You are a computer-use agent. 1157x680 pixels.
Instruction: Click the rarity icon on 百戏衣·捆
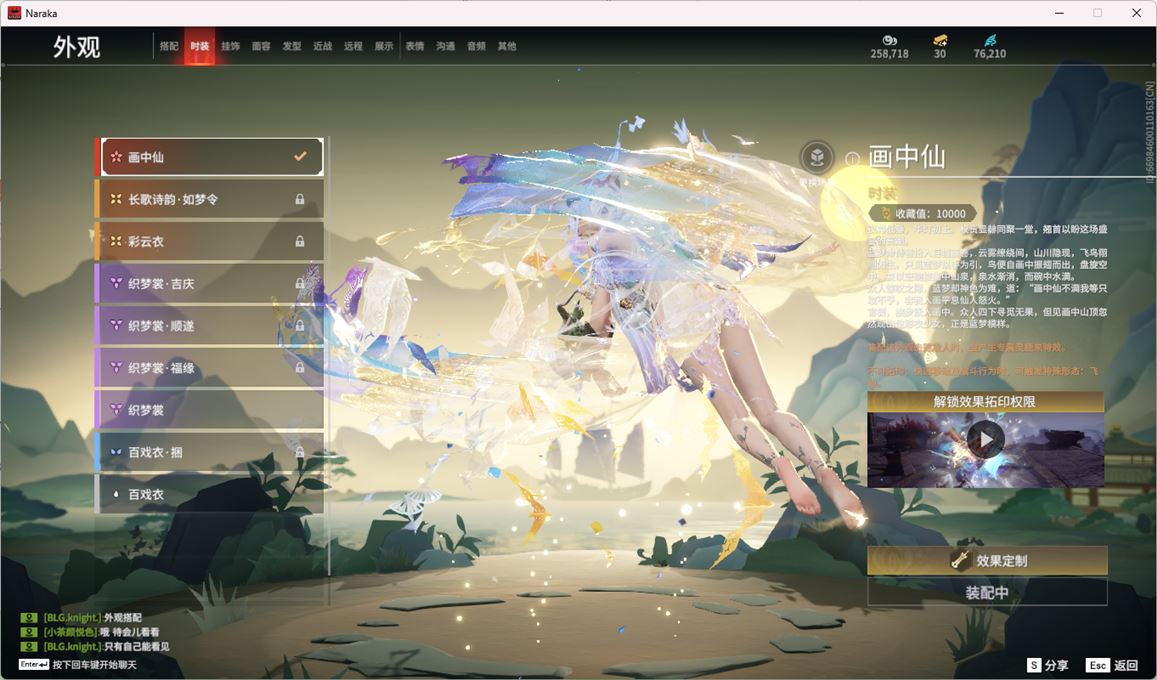pos(116,452)
